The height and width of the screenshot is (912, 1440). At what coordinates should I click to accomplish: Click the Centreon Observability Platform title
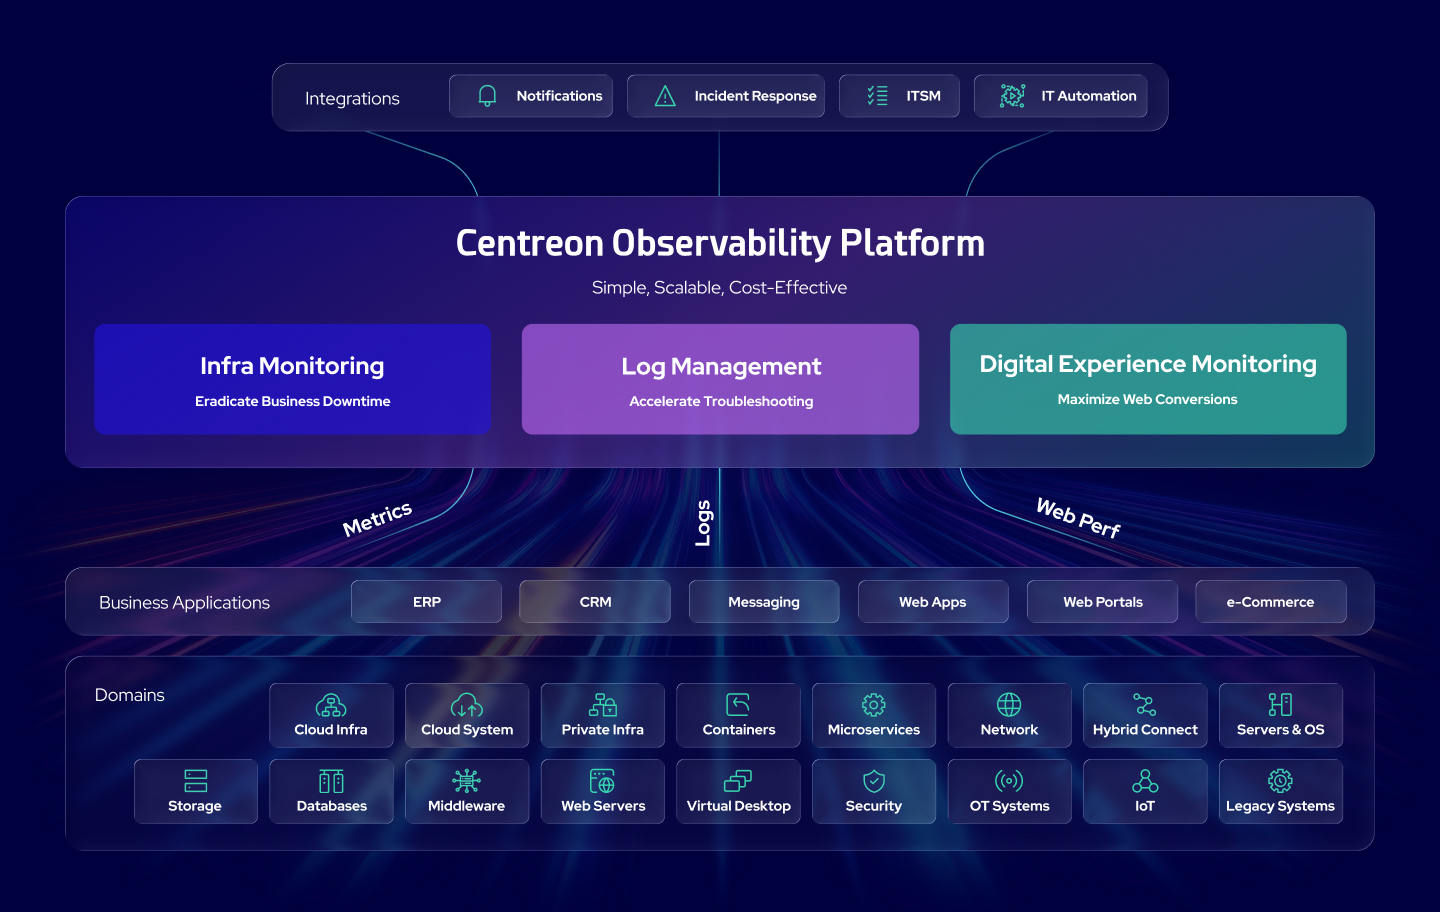720,243
